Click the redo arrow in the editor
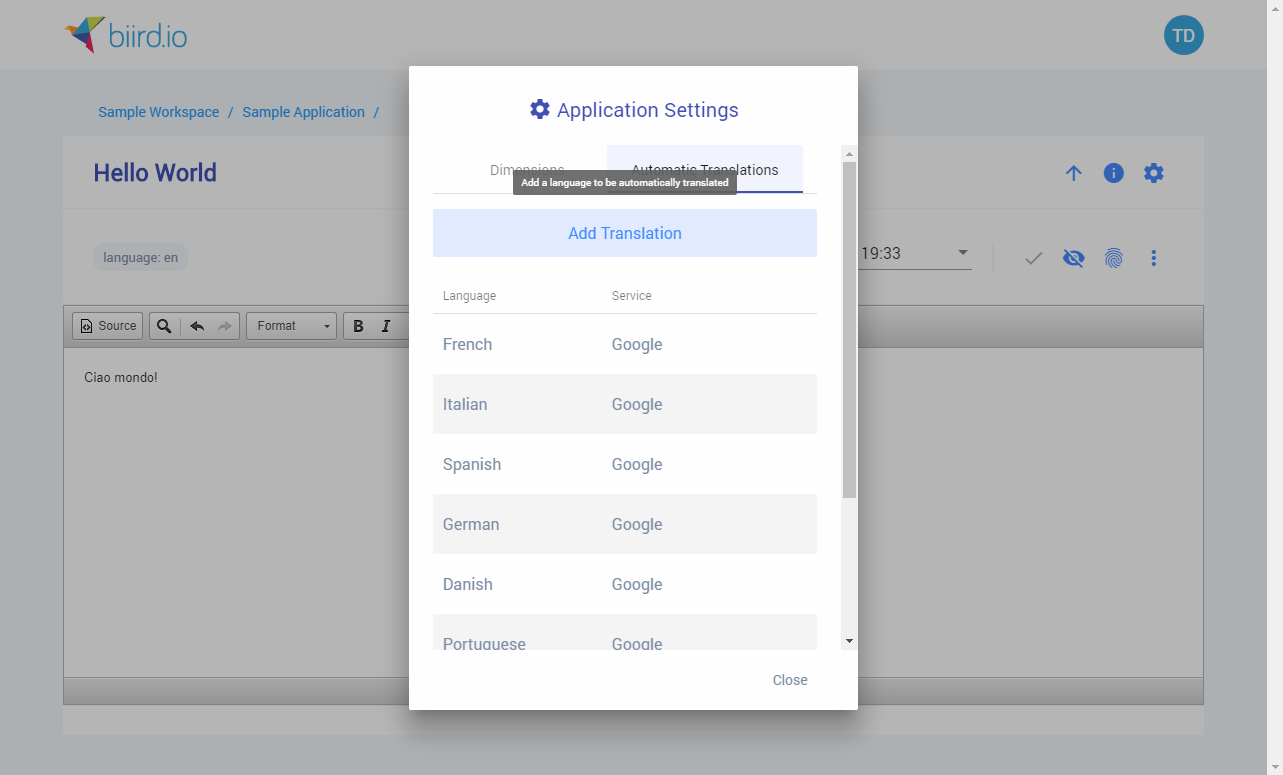Viewport: 1283px width, 775px height. click(x=224, y=326)
